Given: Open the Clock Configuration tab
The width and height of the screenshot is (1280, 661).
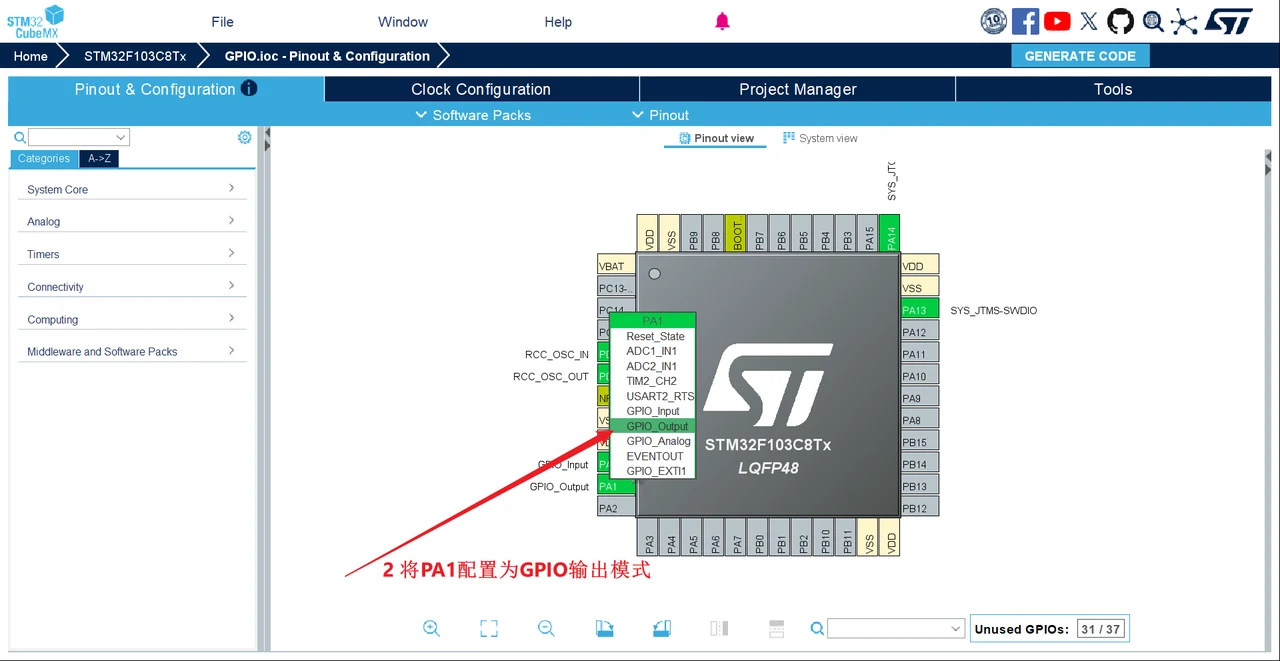Looking at the screenshot, I should [481, 89].
